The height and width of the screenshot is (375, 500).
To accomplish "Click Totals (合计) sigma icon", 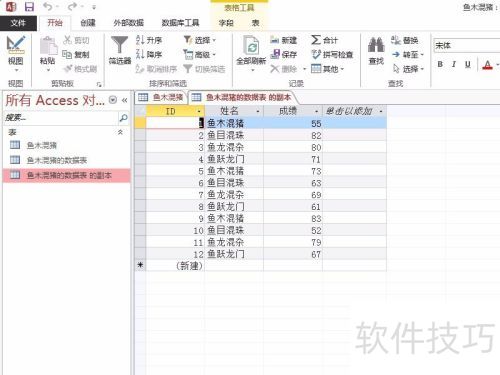I will 315,40.
